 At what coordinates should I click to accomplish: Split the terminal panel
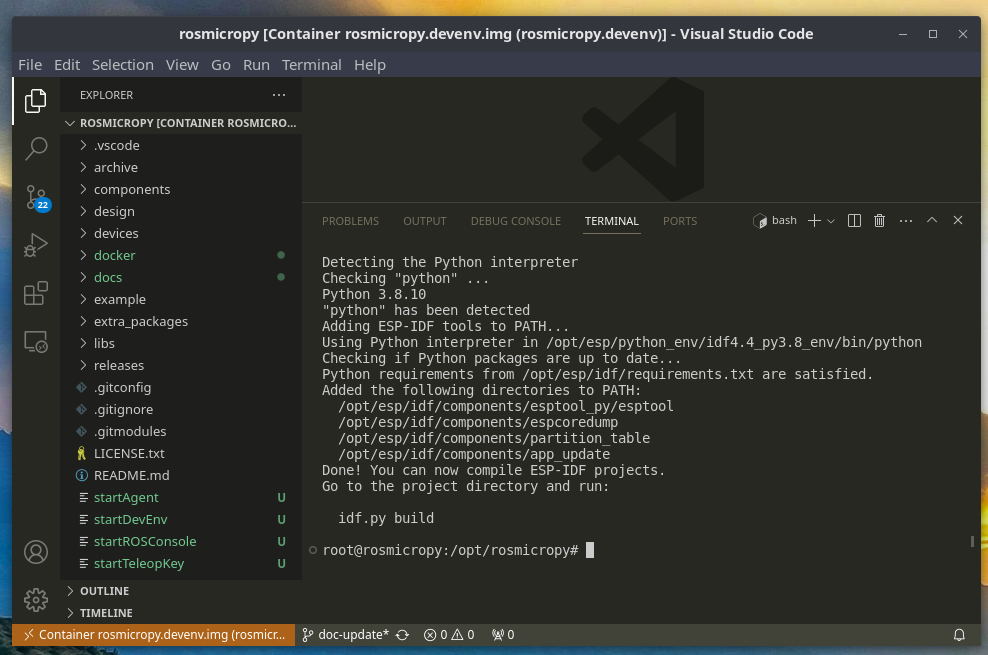click(x=854, y=220)
